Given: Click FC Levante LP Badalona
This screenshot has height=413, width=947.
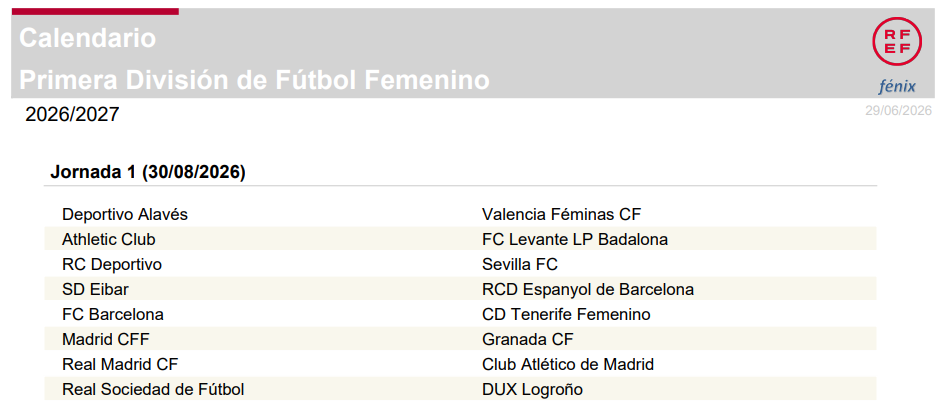Looking at the screenshot, I should pos(575,240).
